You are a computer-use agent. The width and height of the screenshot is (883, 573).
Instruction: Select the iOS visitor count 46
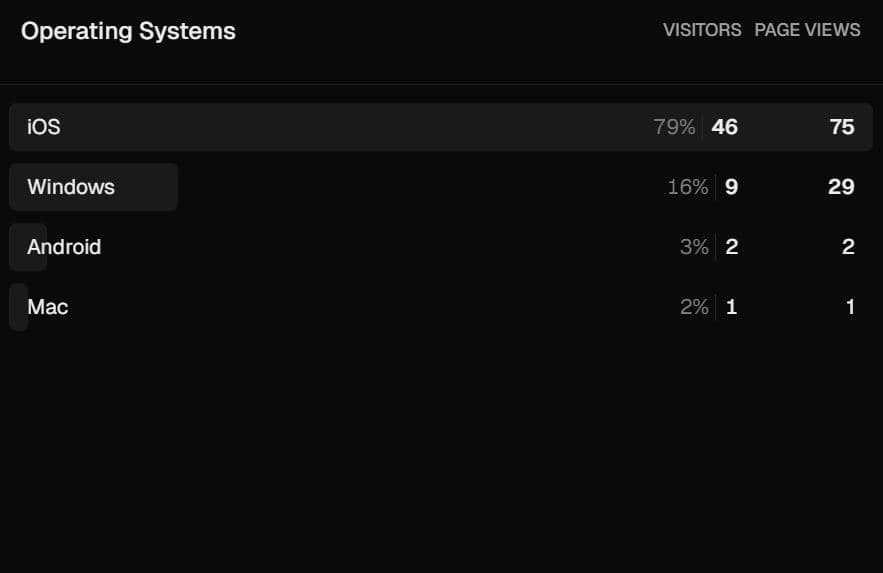tap(725, 127)
